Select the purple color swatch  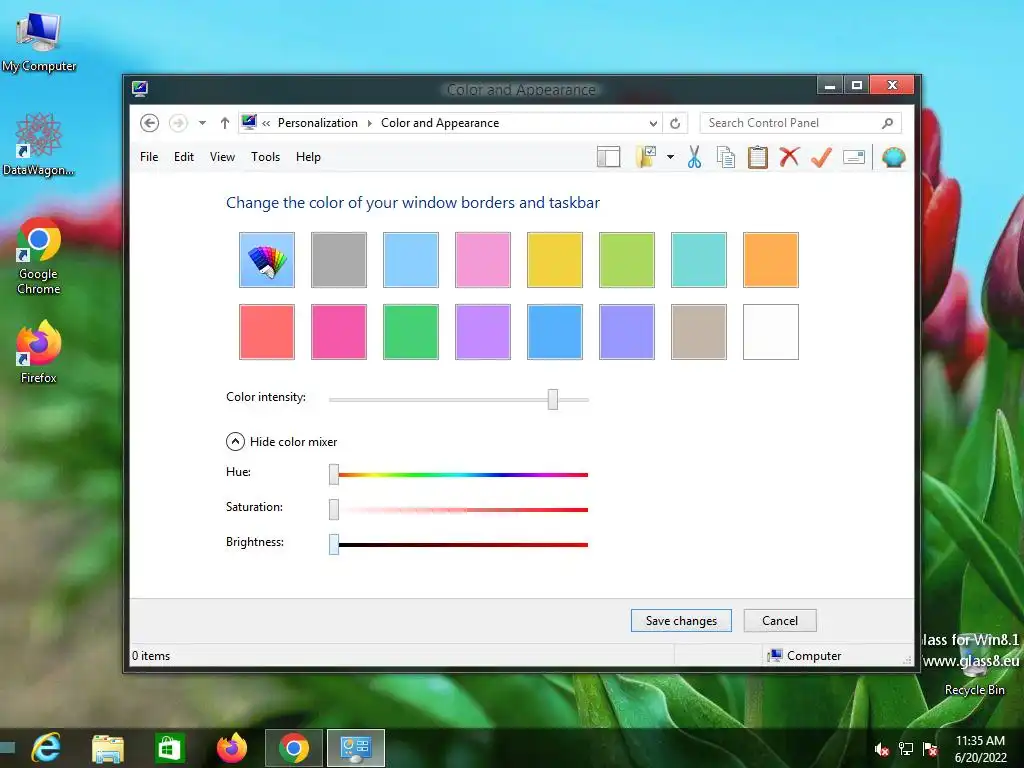(483, 332)
